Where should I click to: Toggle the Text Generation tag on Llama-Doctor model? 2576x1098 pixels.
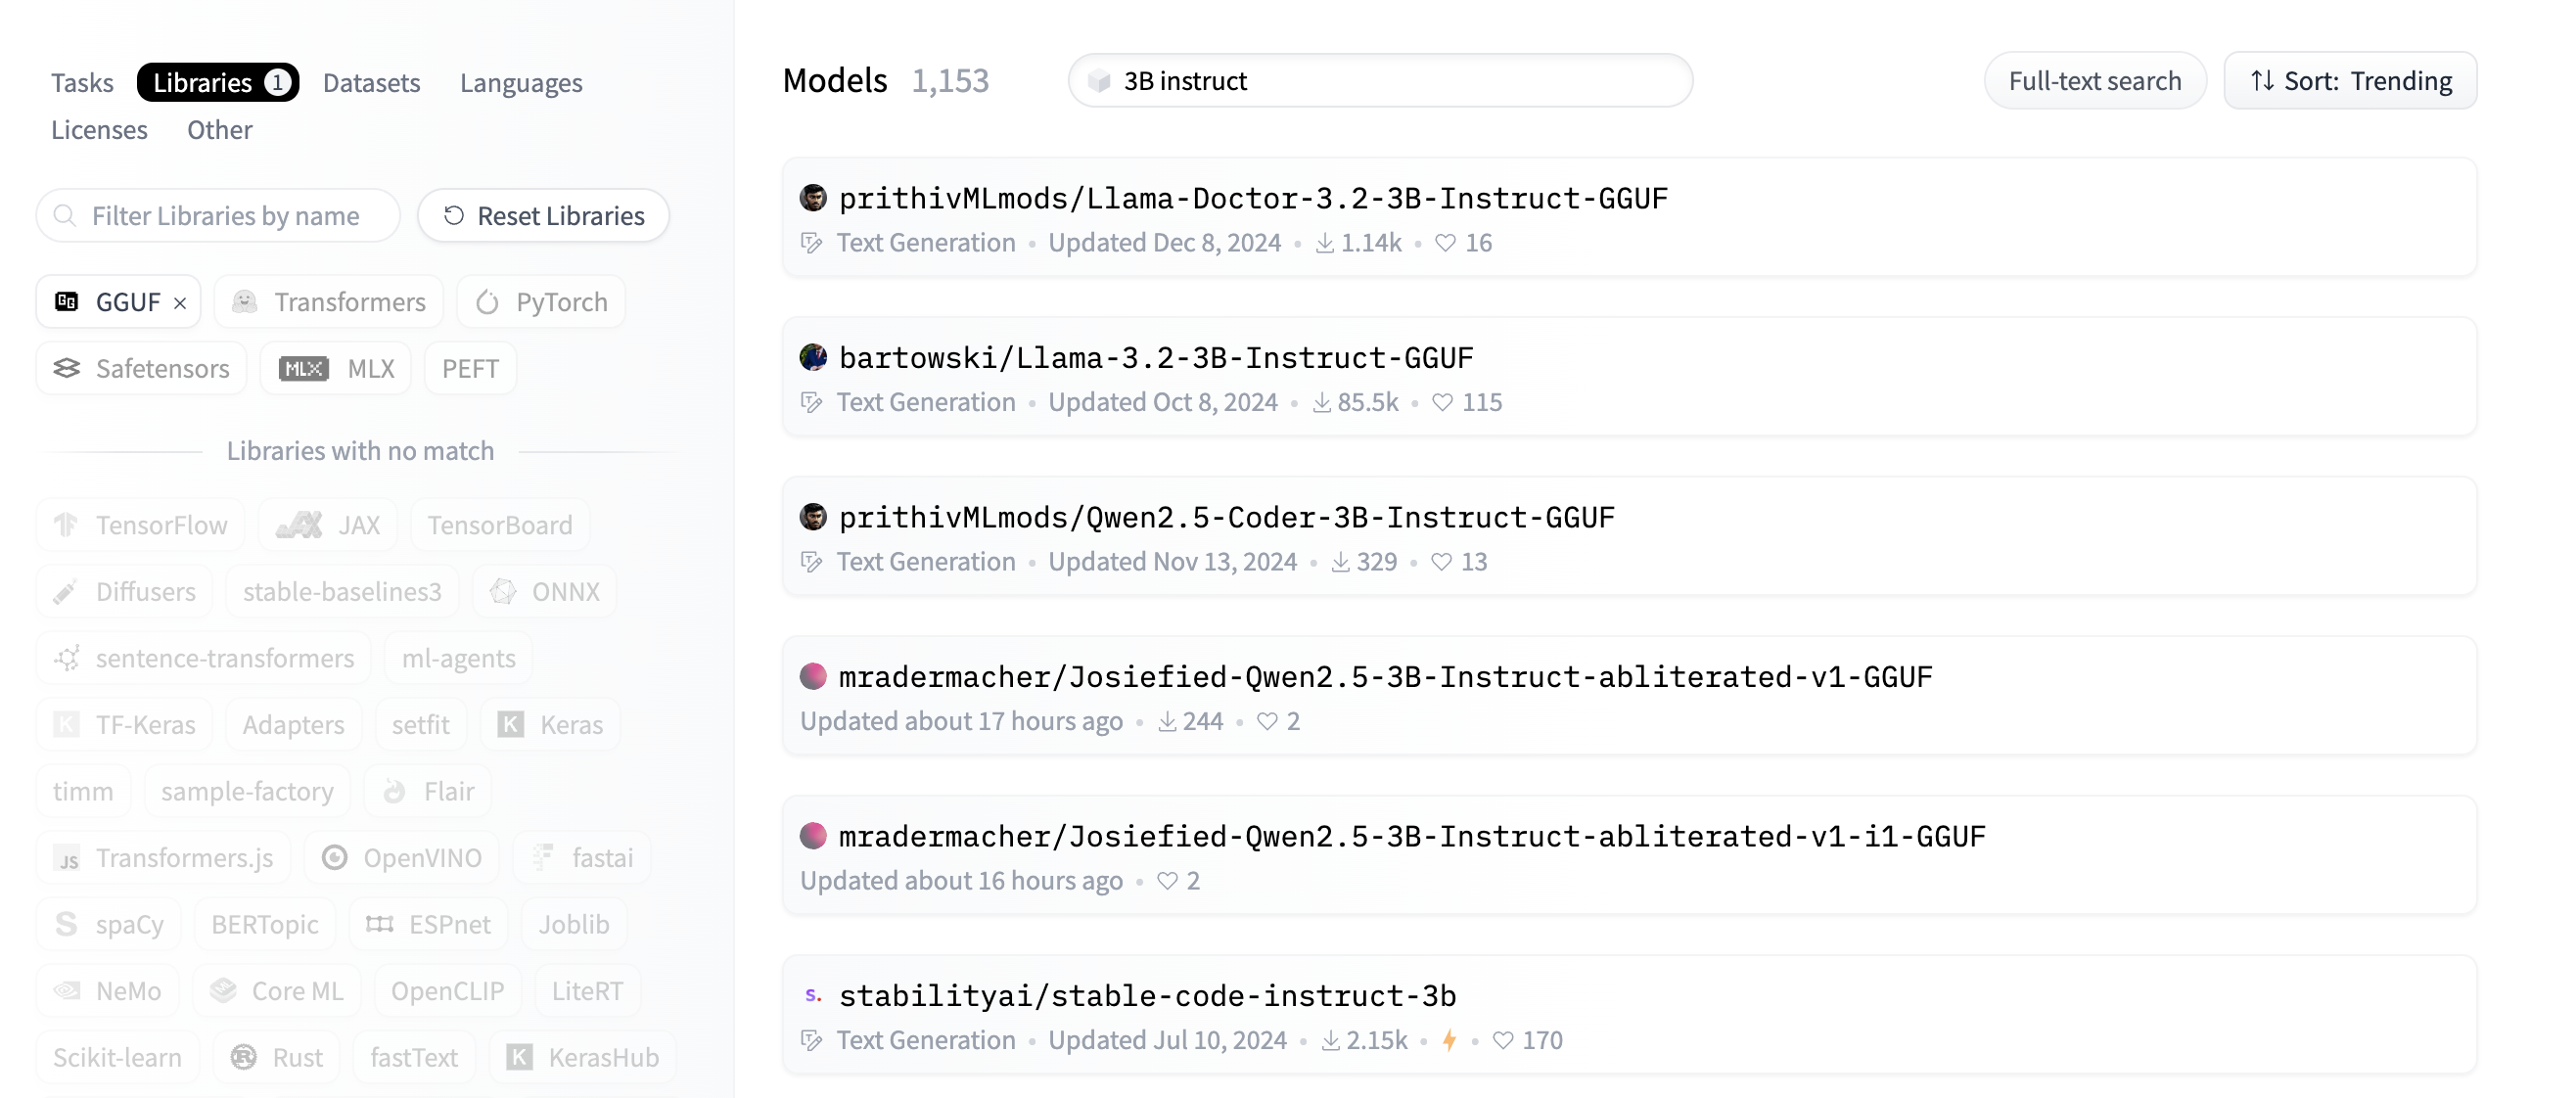[x=910, y=241]
